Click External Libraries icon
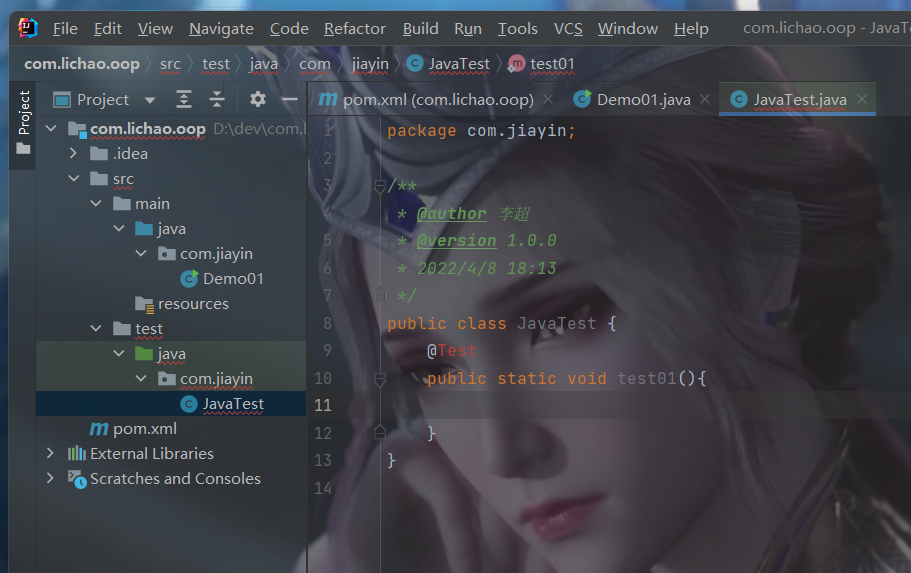The image size is (911, 573). [76, 453]
